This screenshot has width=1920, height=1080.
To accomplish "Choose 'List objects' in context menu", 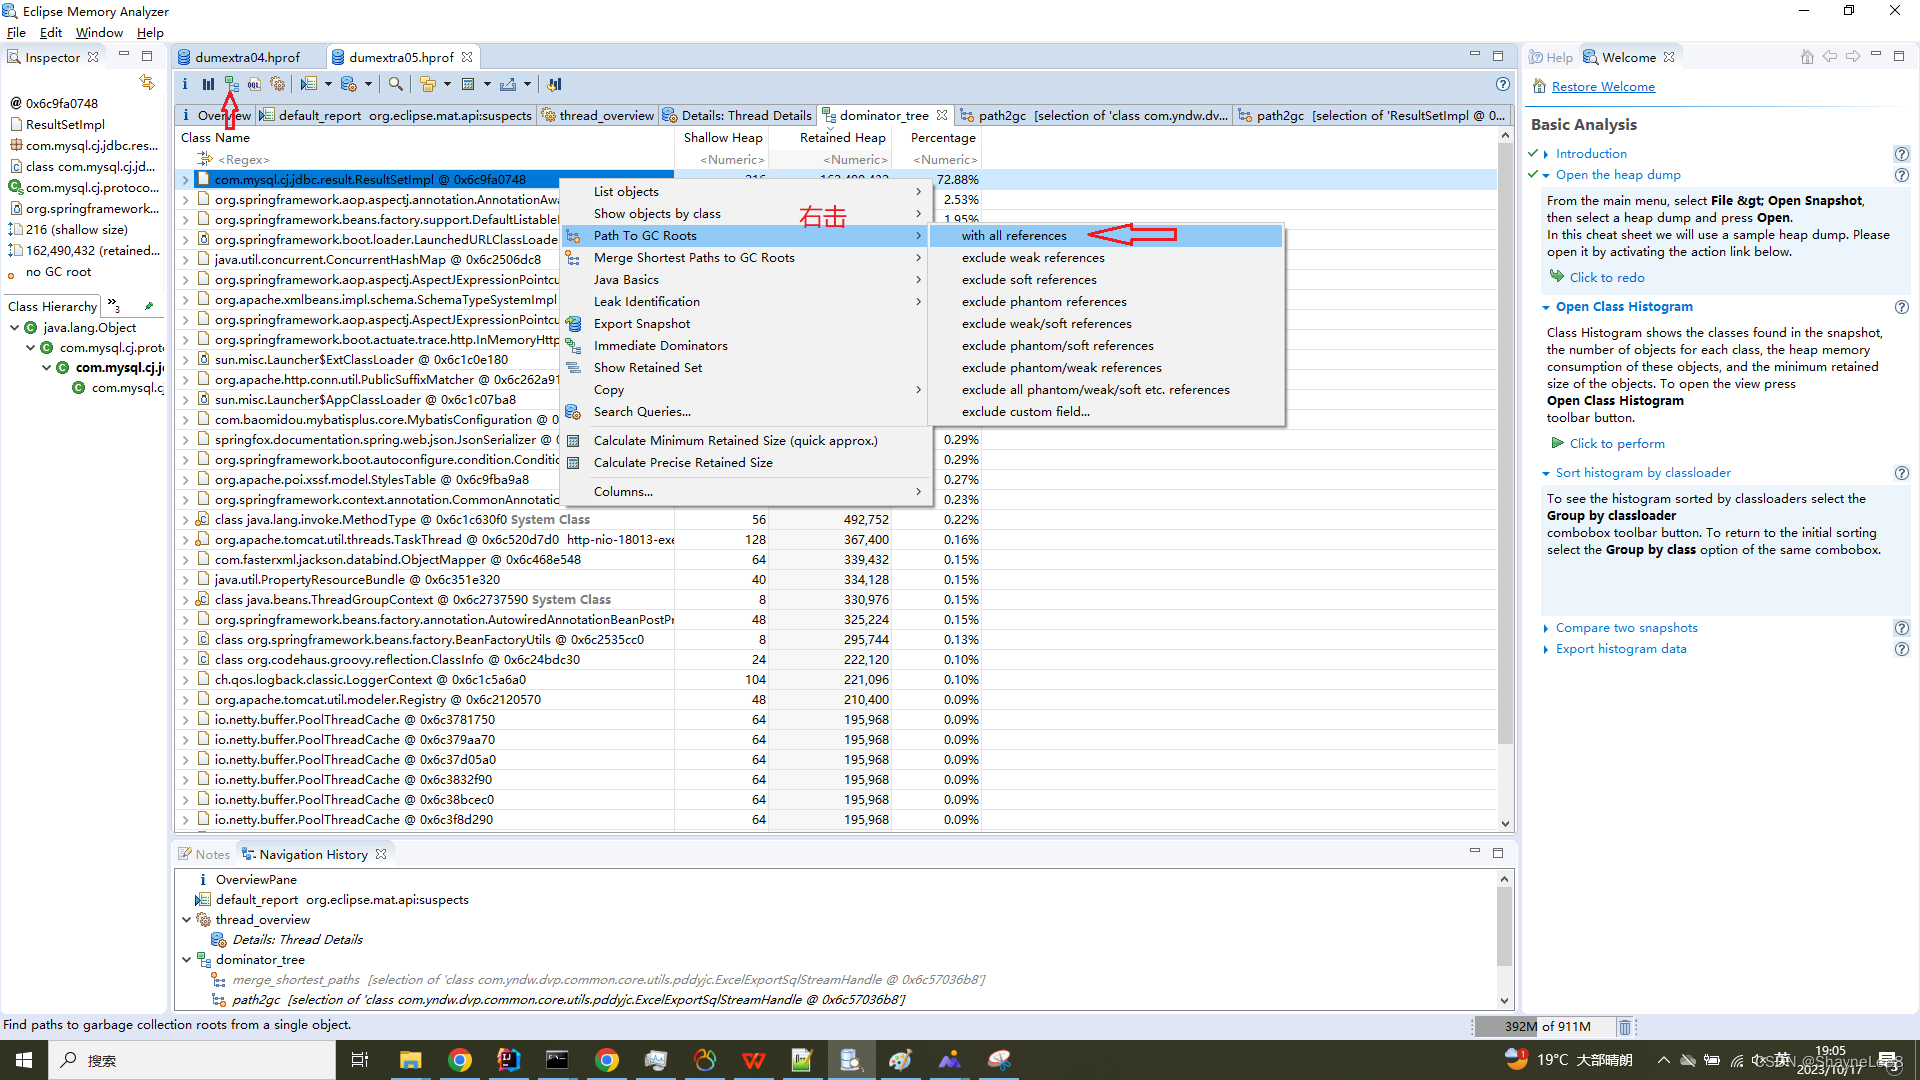I will point(626,192).
